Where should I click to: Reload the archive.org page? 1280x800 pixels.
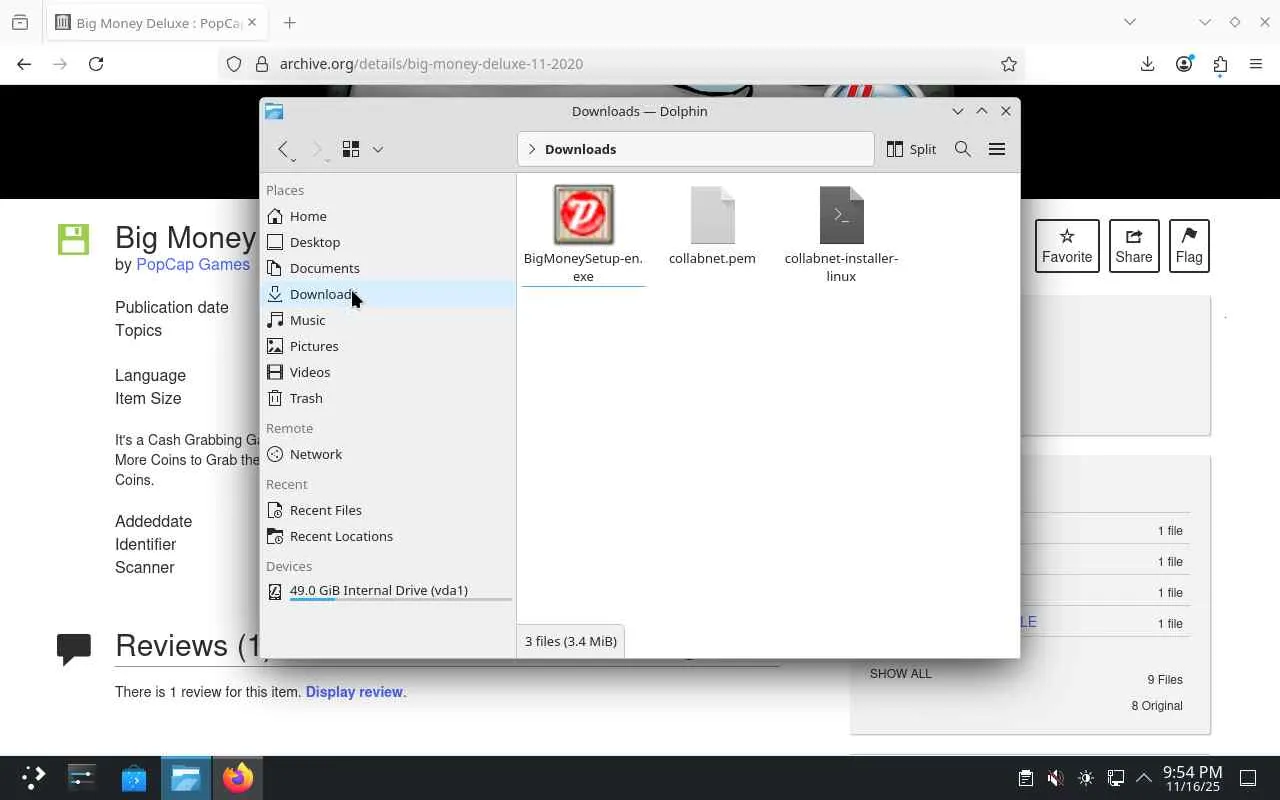point(96,64)
